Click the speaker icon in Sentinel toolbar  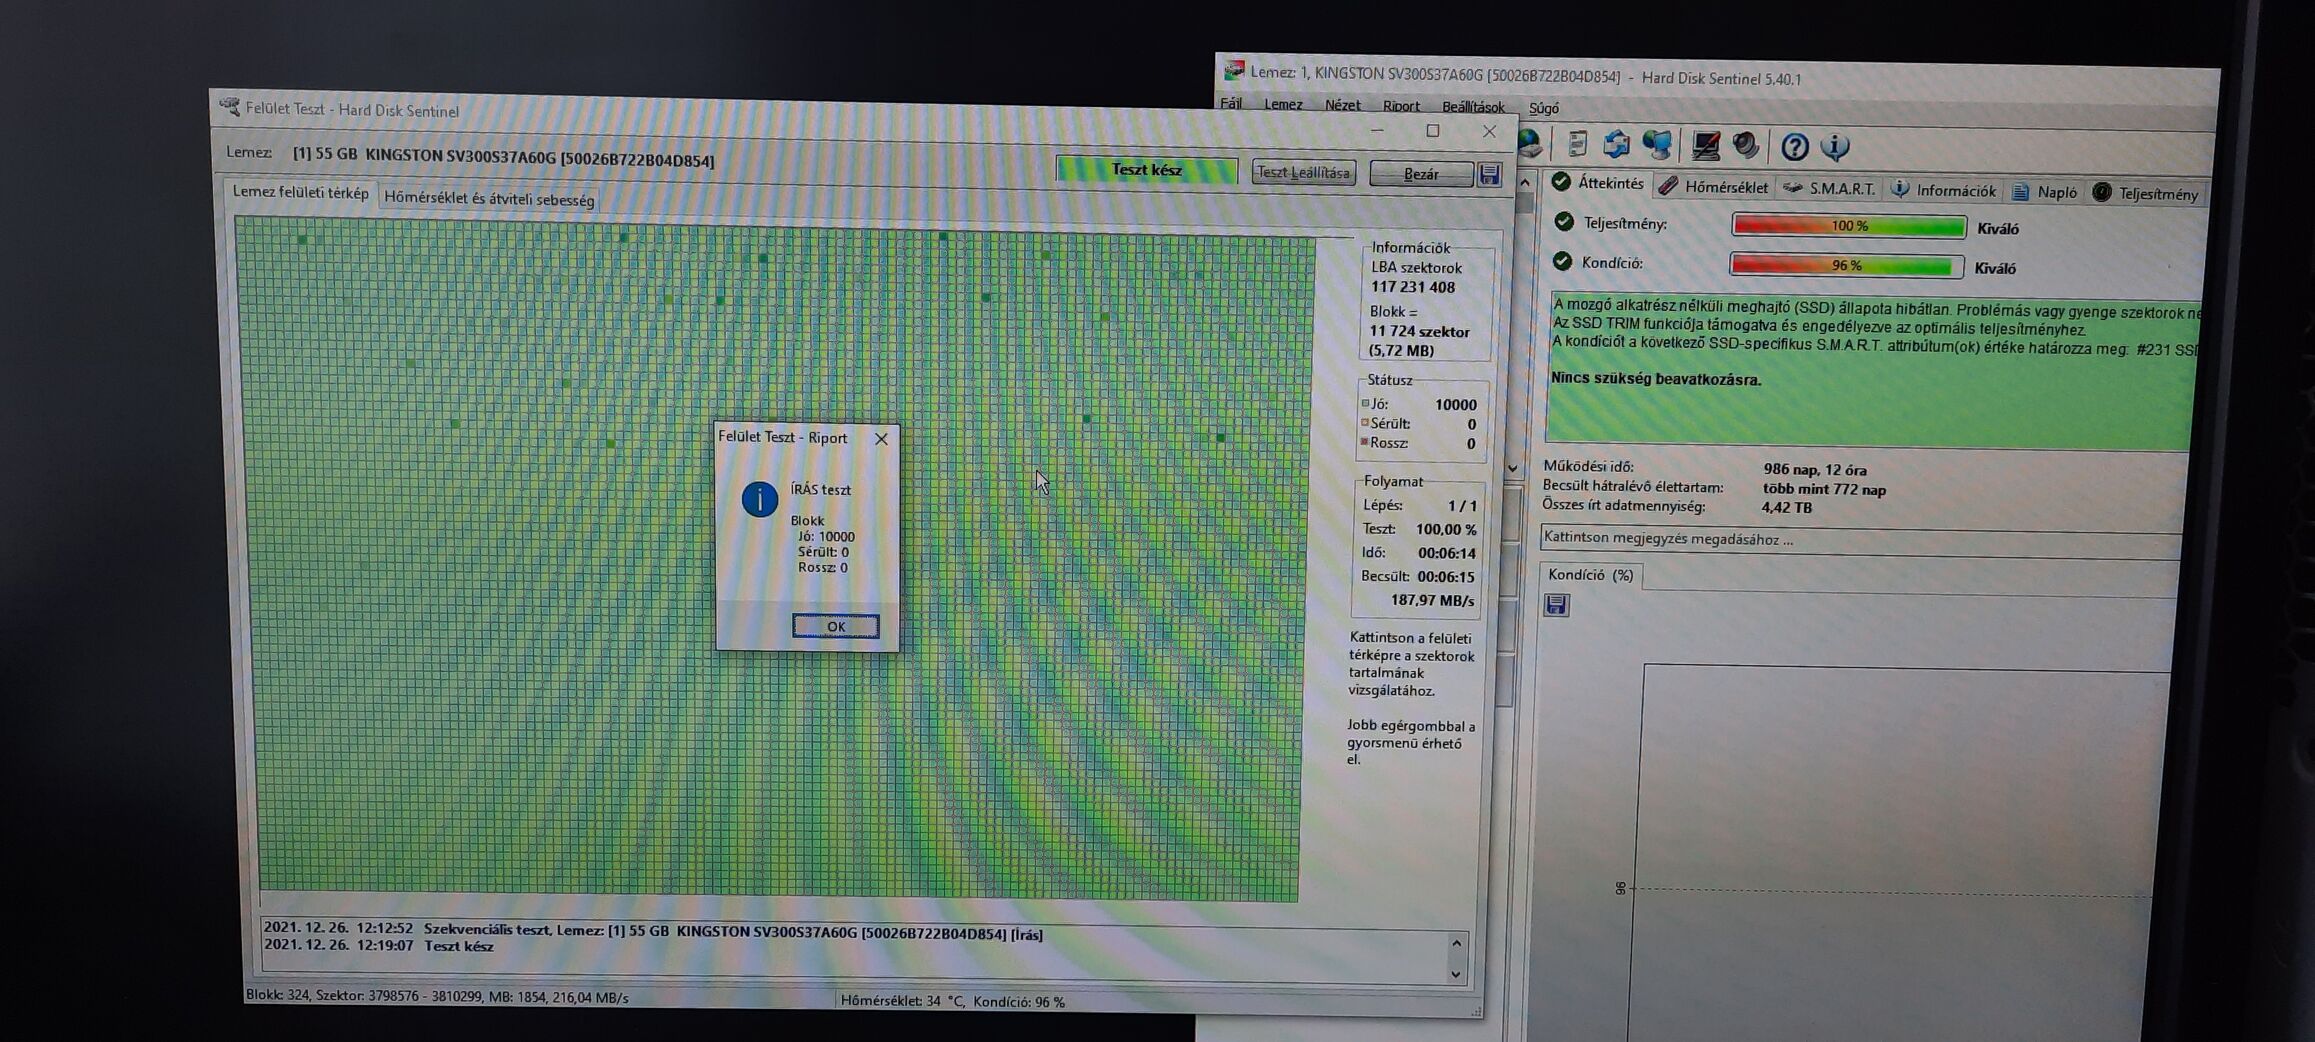[x=1746, y=146]
